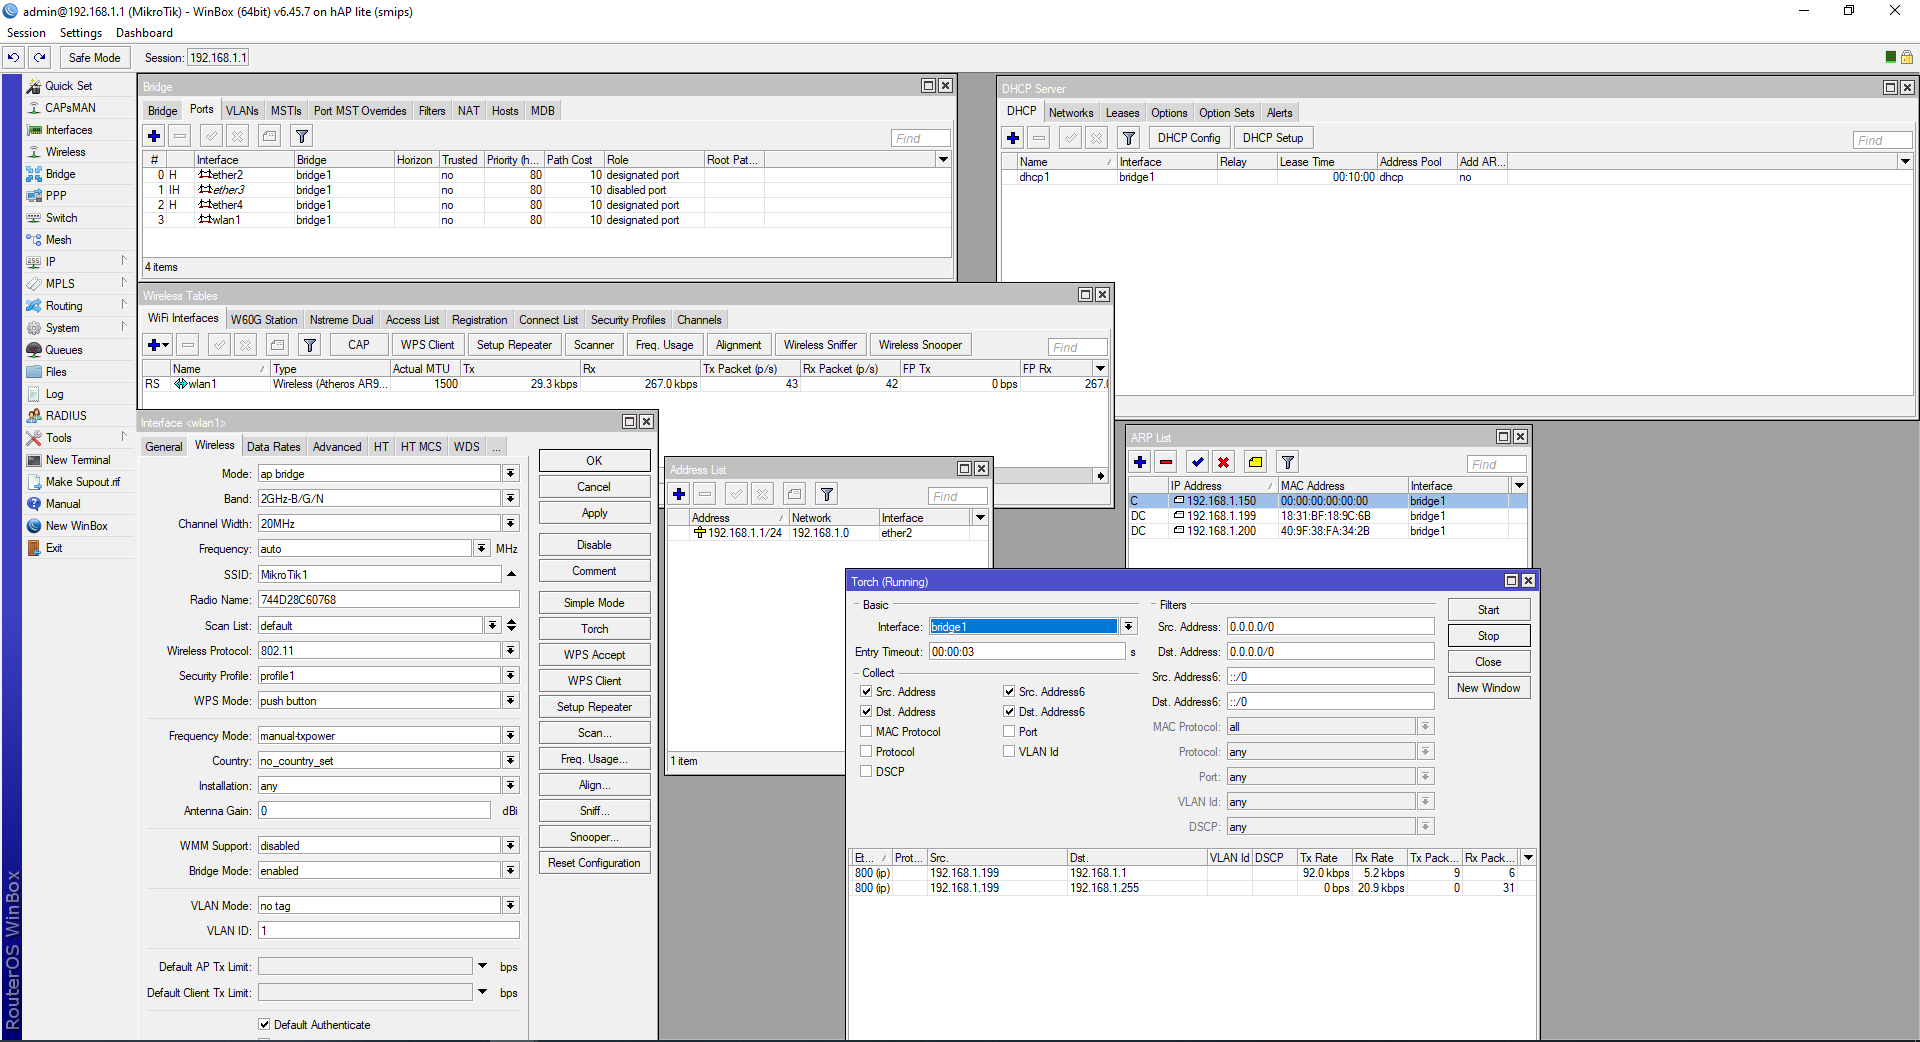Enable MAC Protocol collection in Torch

(866, 732)
